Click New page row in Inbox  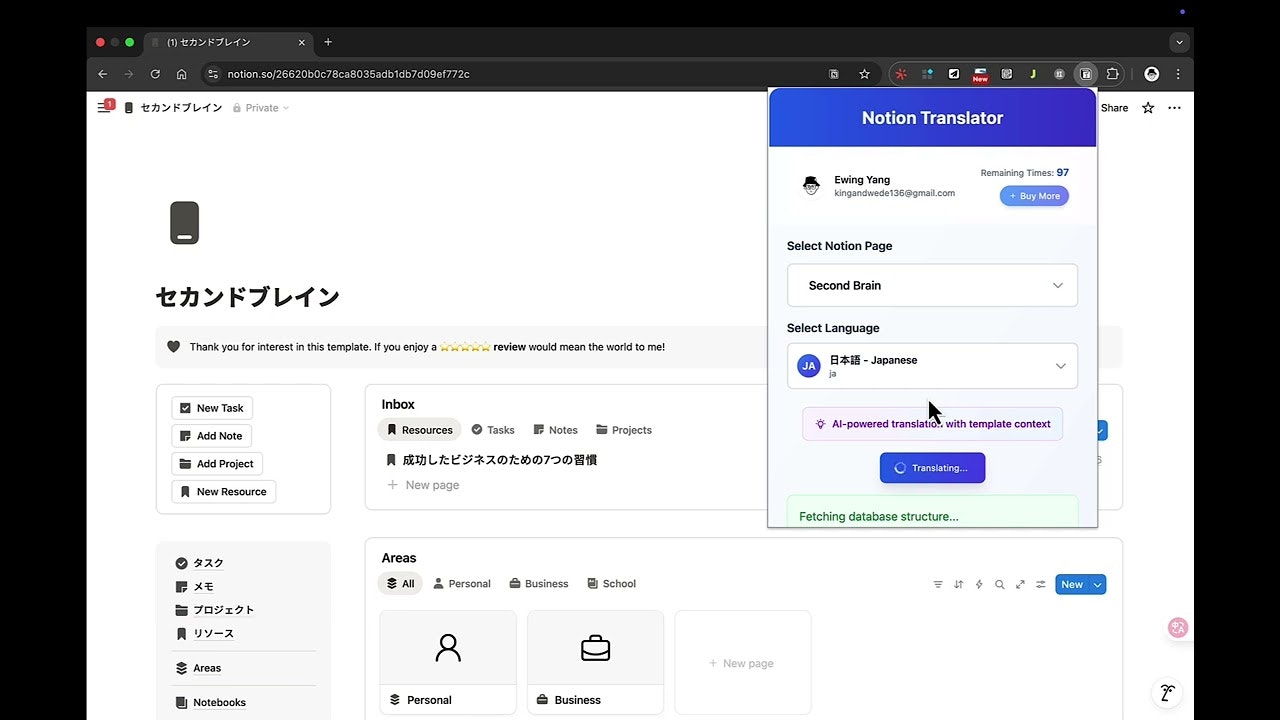(423, 485)
